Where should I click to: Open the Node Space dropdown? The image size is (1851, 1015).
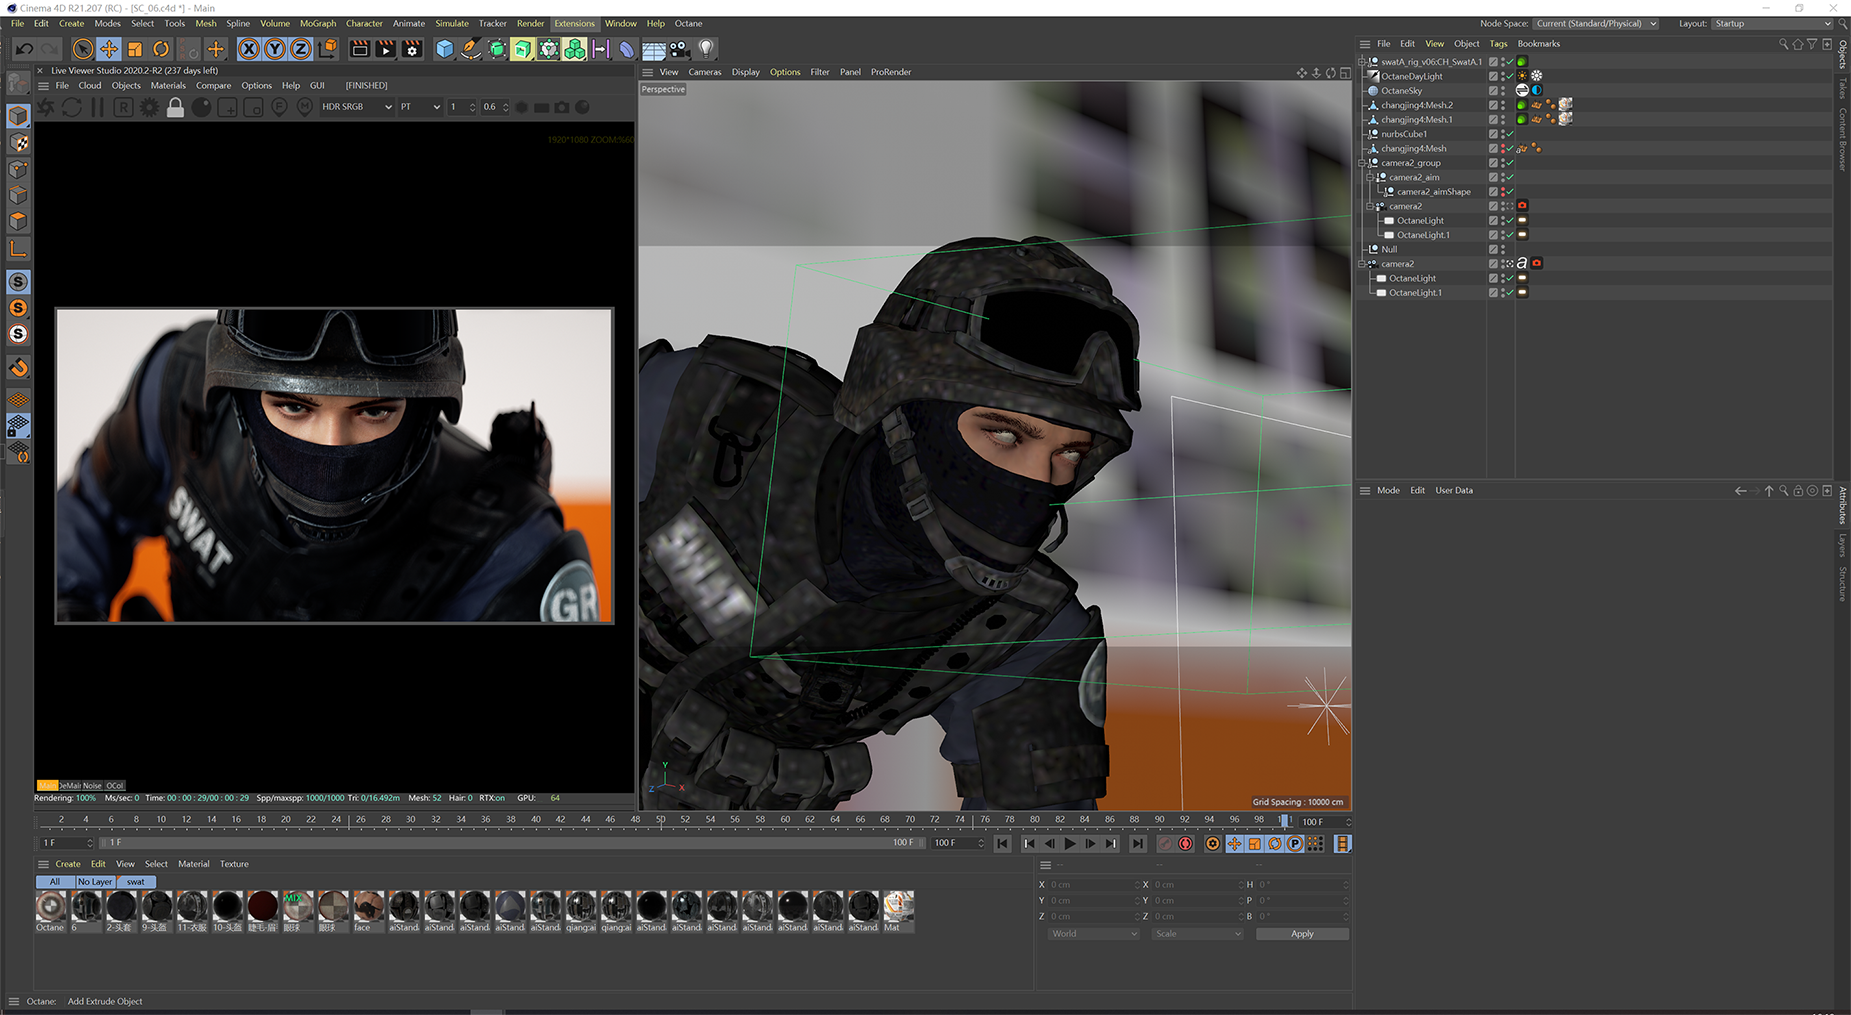point(1596,23)
